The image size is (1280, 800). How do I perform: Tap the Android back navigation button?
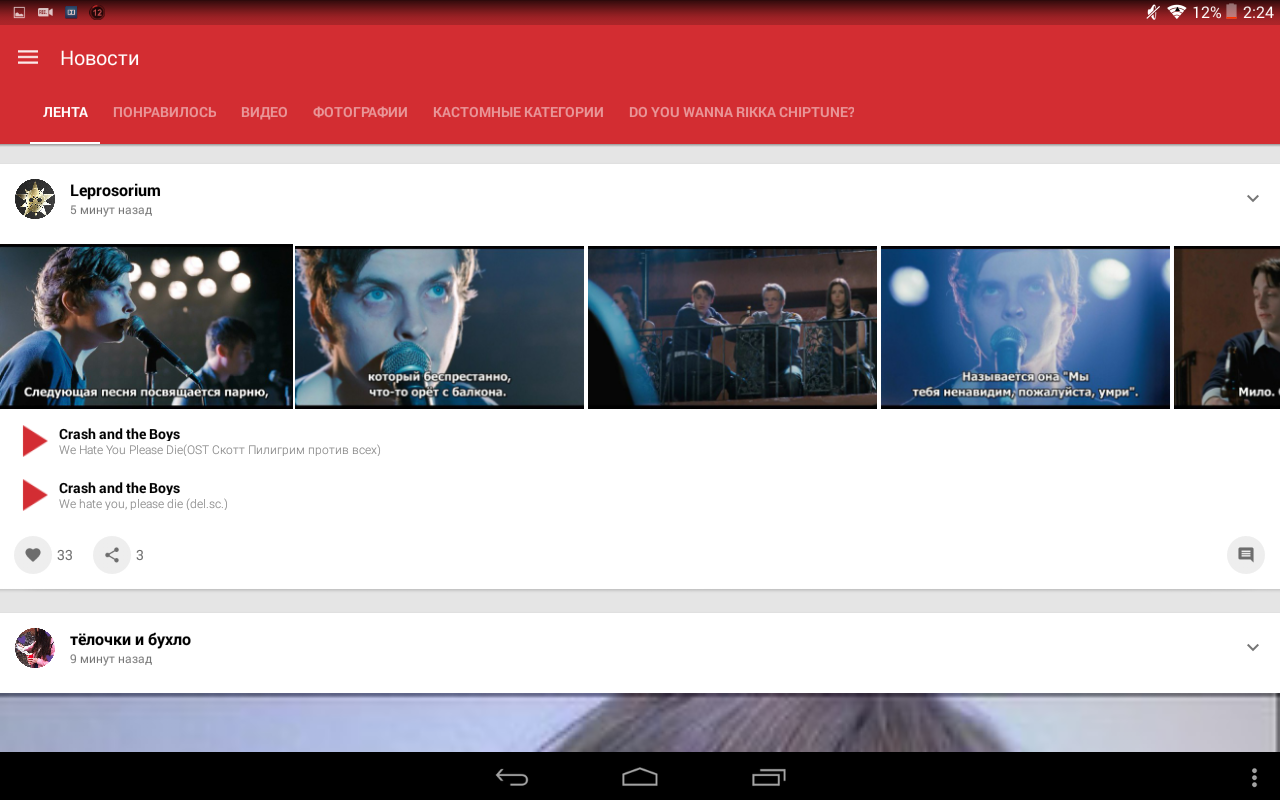click(x=512, y=777)
